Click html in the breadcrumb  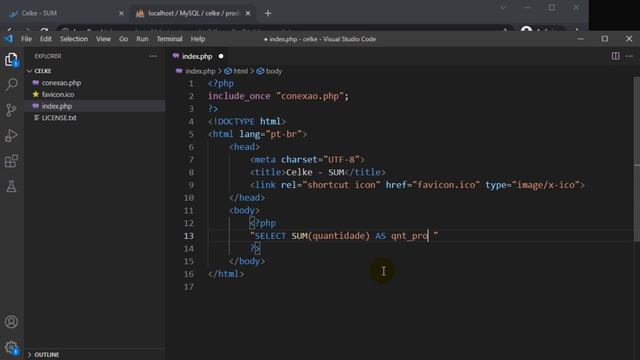click(x=240, y=71)
